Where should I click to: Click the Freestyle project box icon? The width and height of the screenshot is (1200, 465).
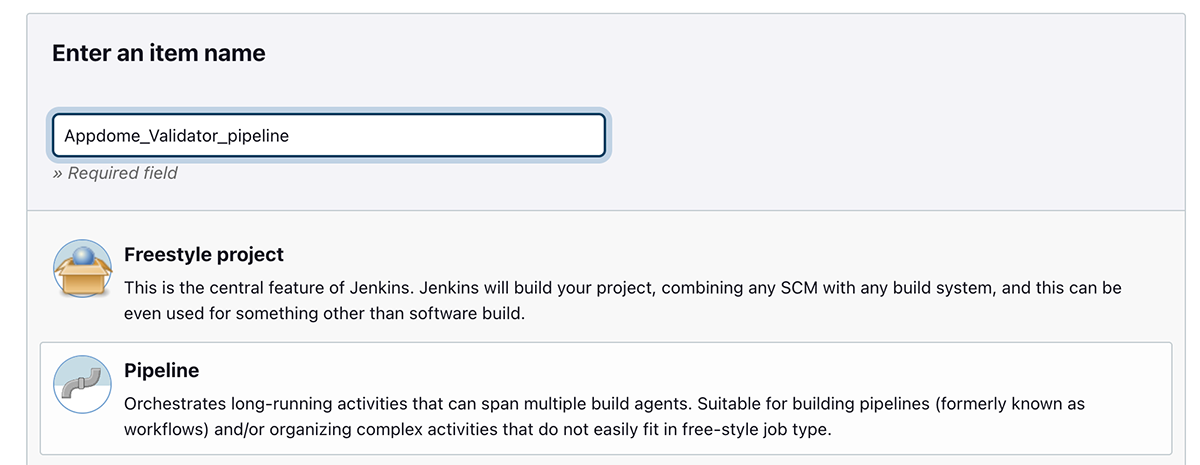(x=82, y=269)
